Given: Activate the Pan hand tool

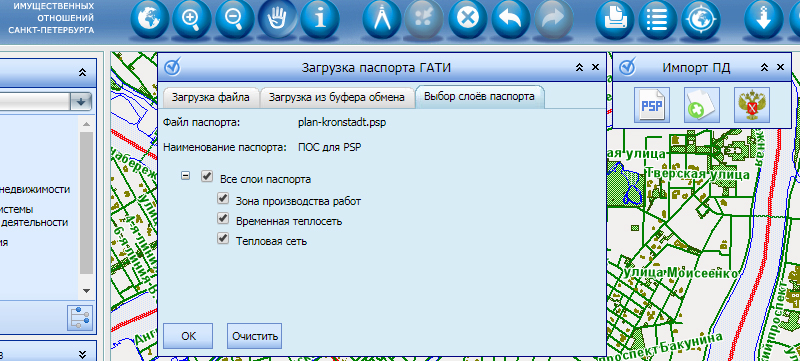Looking at the screenshot, I should (x=278, y=20).
